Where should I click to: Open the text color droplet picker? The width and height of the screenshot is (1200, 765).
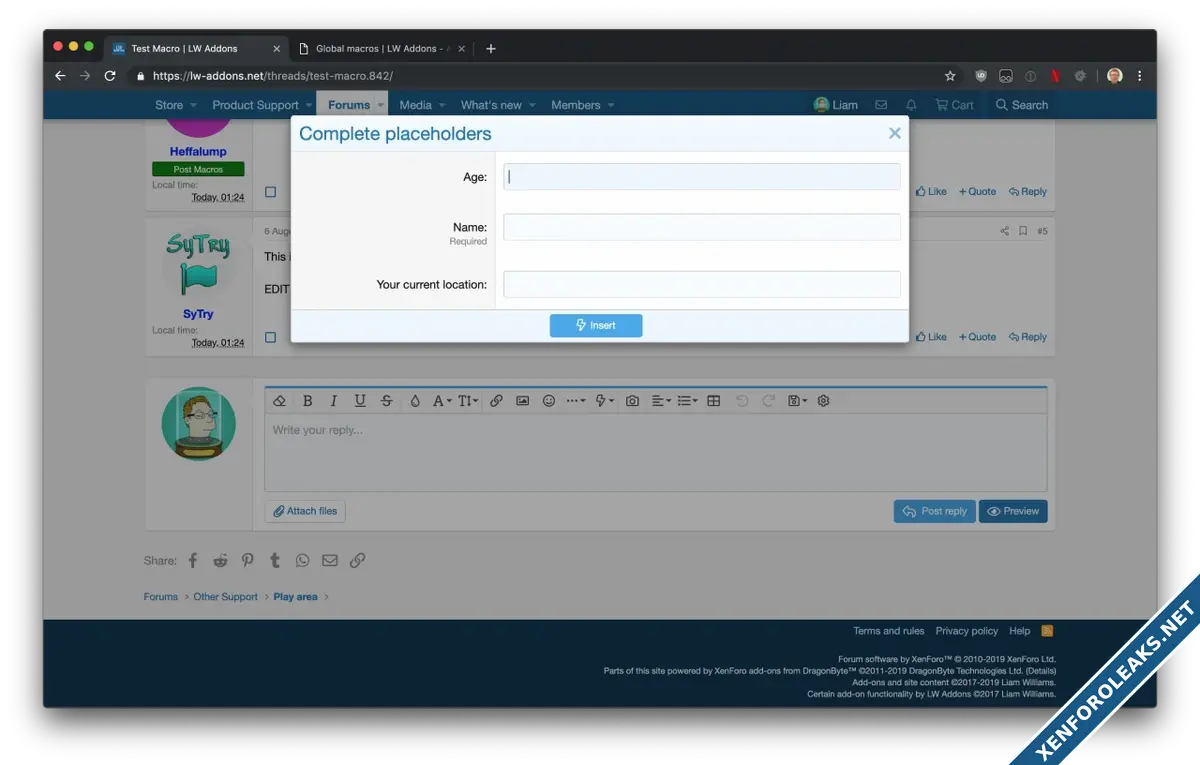click(x=414, y=401)
